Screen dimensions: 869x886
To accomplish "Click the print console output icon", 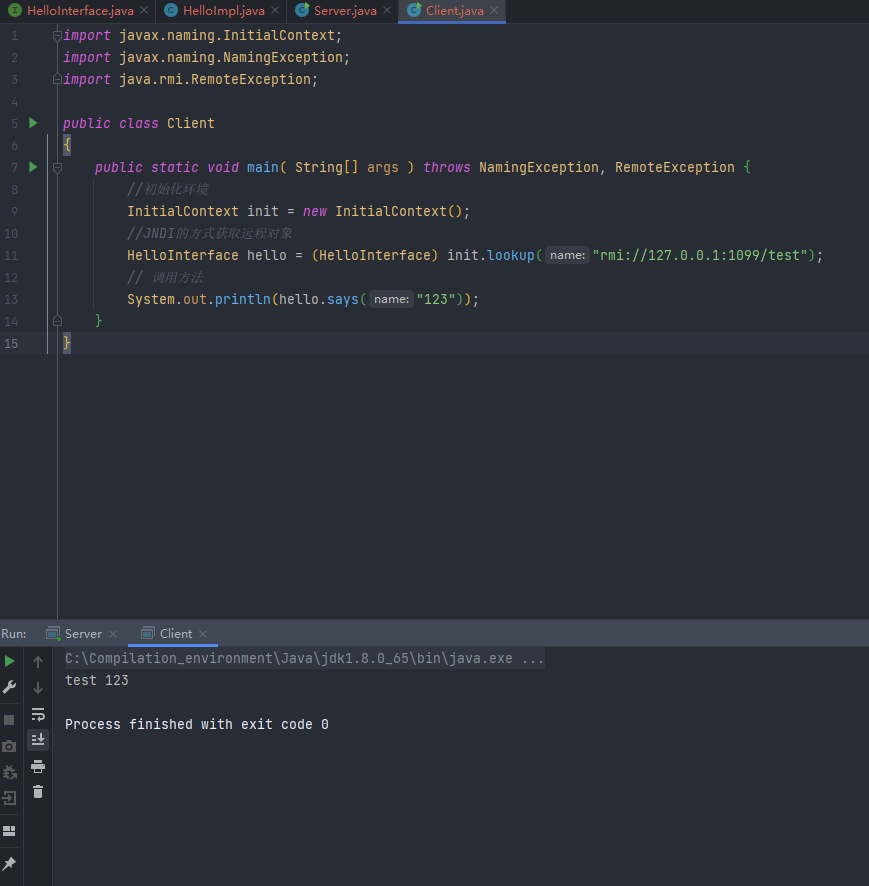I will click(x=38, y=766).
